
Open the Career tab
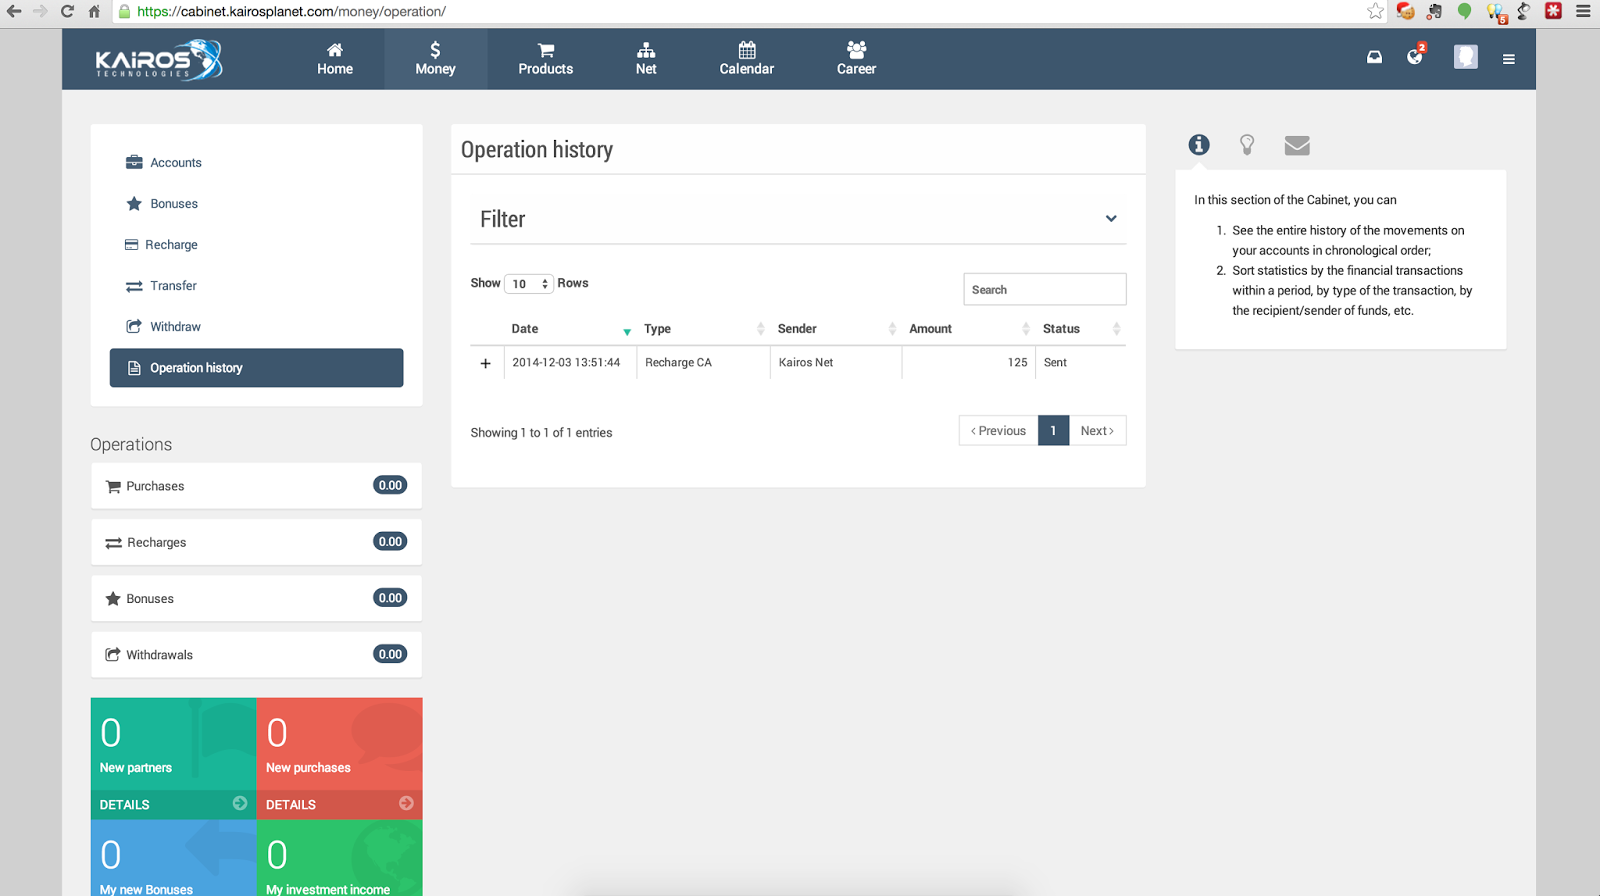click(856, 59)
